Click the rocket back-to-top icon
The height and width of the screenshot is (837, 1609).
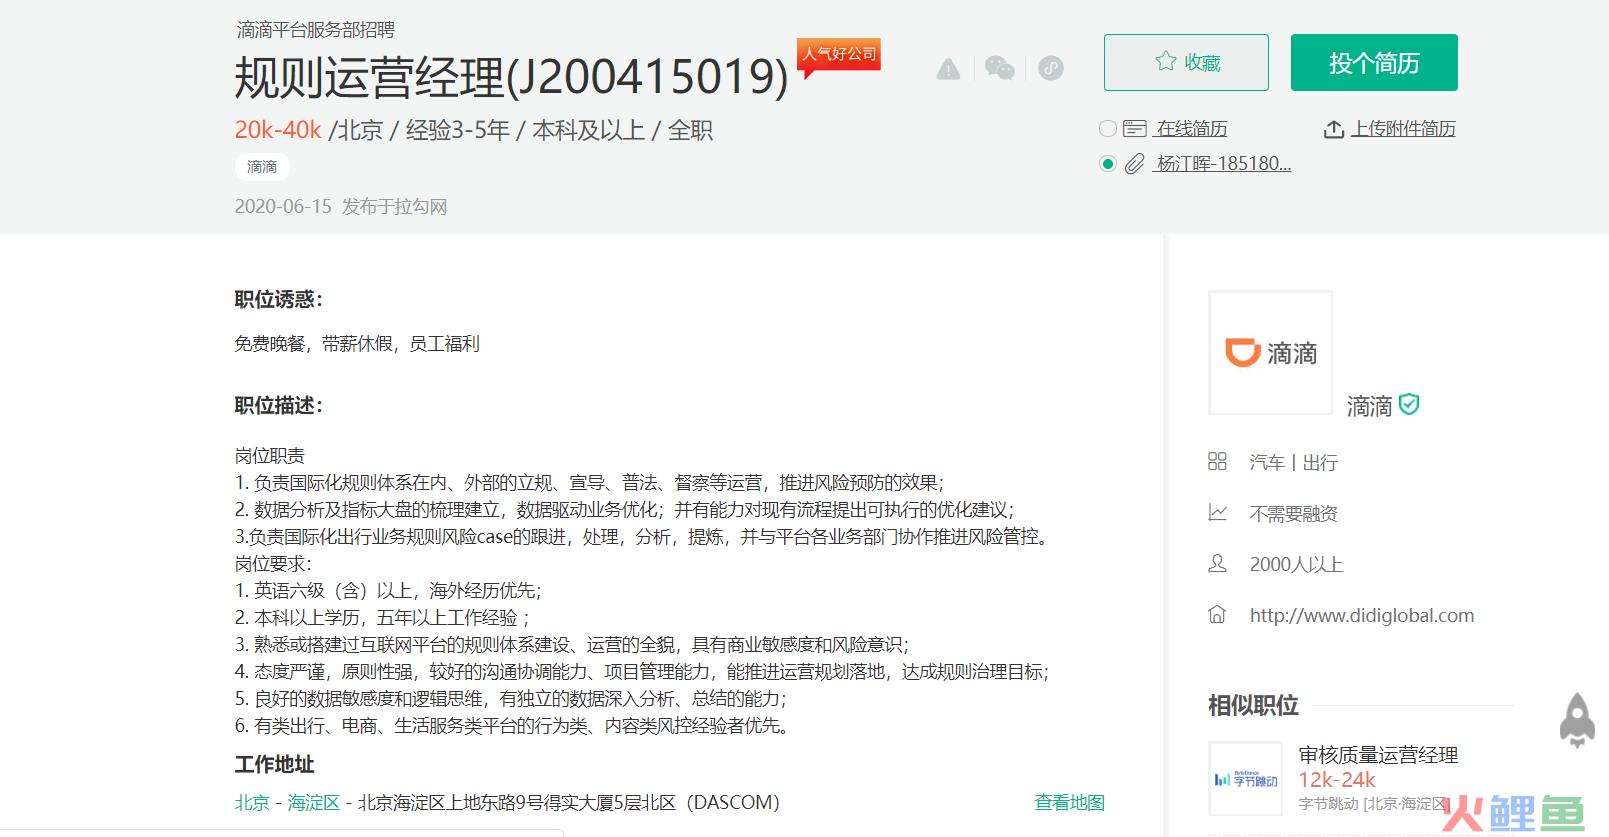point(1577,720)
